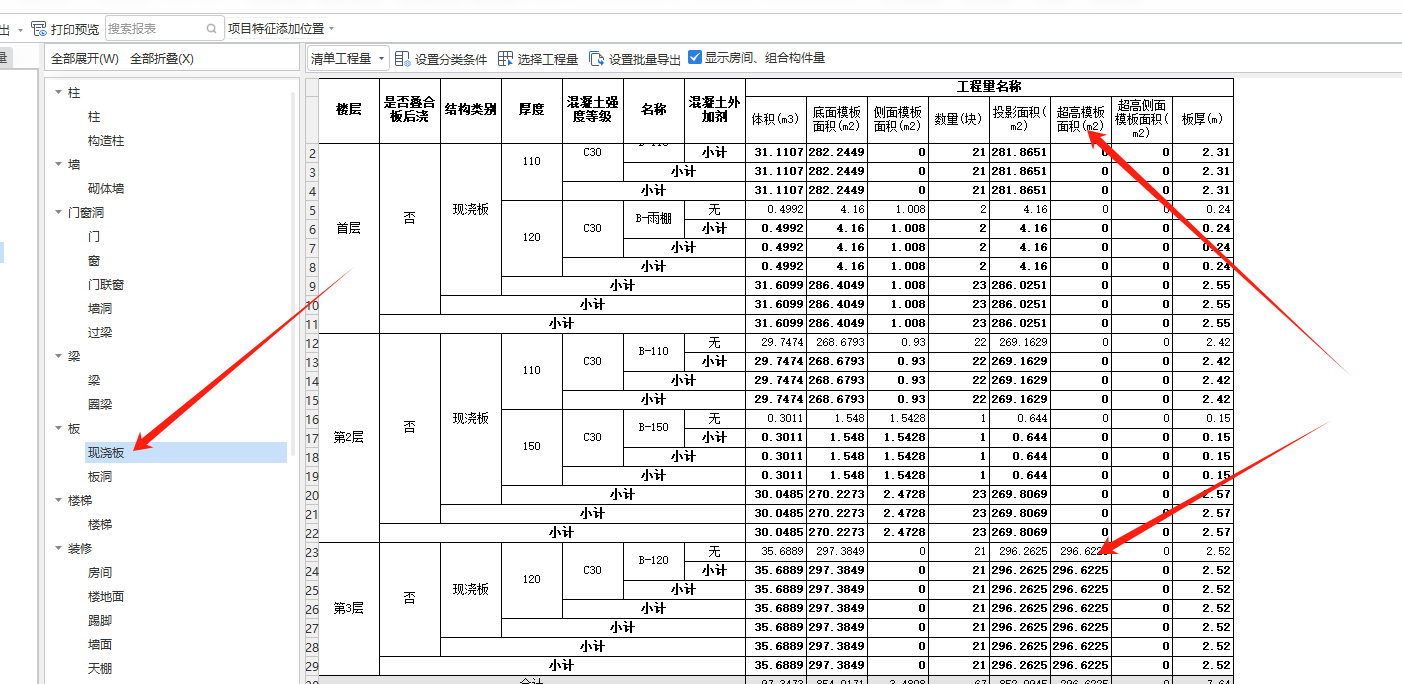Click the search magnifier in report search box
Screen dimensions: 1402x684
click(211, 29)
